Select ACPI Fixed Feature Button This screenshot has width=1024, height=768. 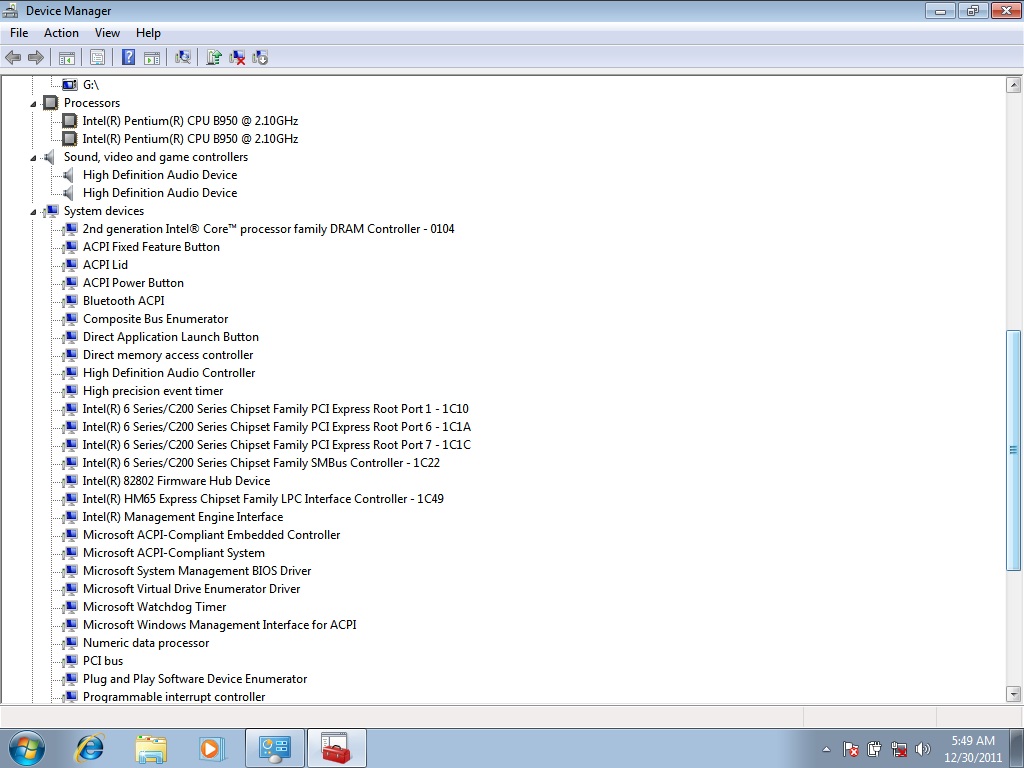152,247
